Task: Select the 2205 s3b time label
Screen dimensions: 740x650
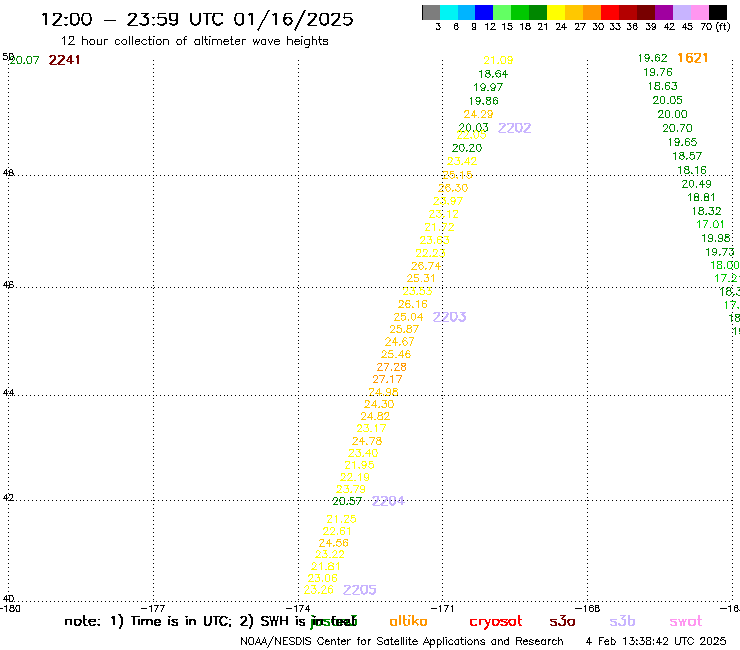Action: (x=360, y=590)
